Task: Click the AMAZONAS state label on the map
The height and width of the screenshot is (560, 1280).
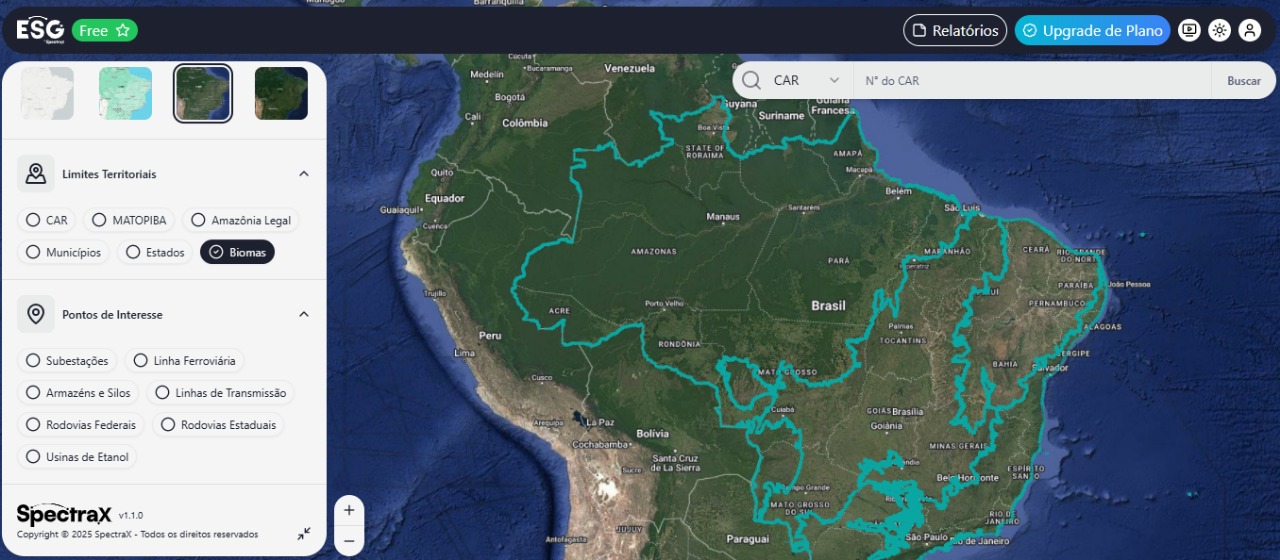Action: tap(654, 252)
